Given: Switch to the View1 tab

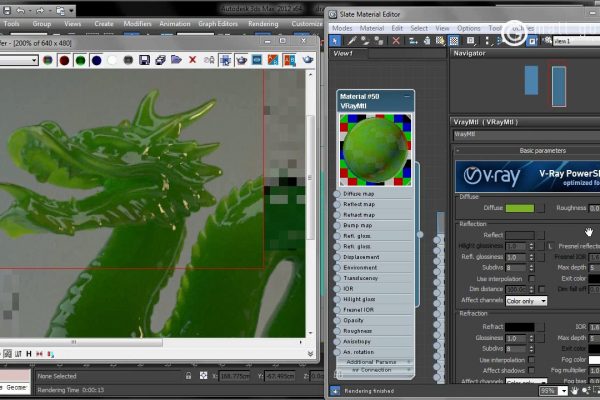Looking at the screenshot, I should click(348, 54).
